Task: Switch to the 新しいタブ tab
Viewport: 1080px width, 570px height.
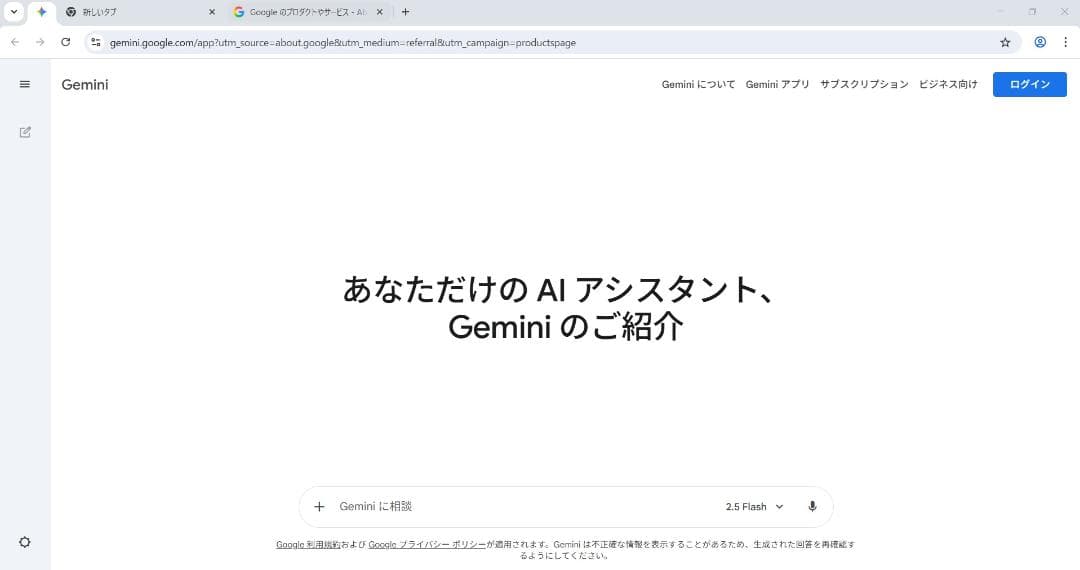Action: point(141,12)
